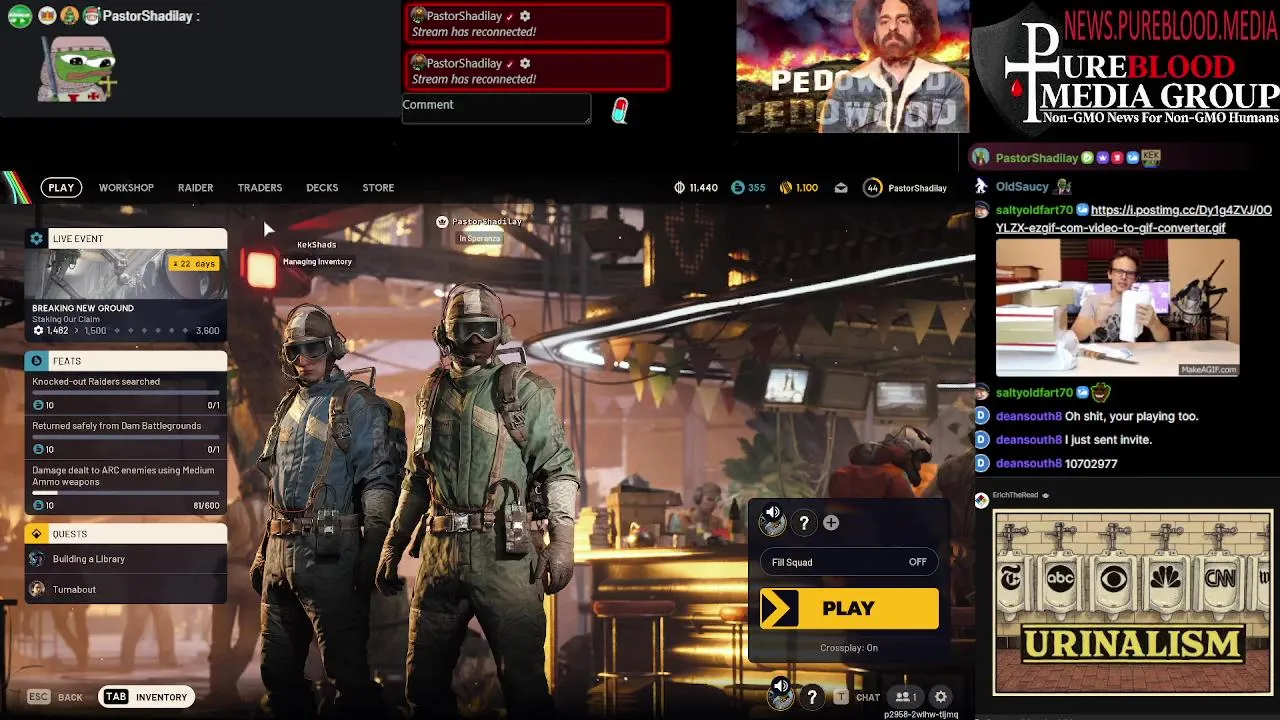Open the friends list icon showing 1
The image size is (1280, 720).
pyautogui.click(x=906, y=697)
